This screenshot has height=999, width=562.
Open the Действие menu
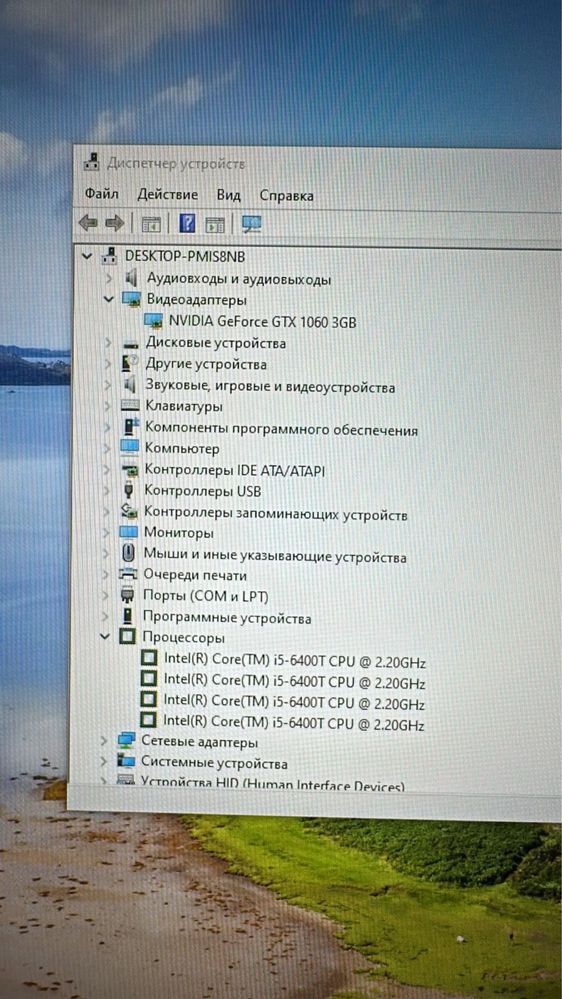point(168,194)
